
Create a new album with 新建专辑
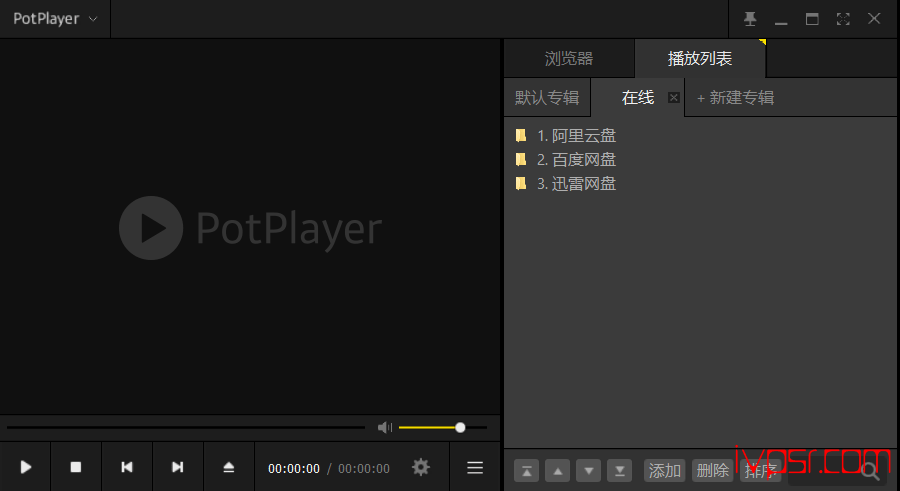[735, 98]
